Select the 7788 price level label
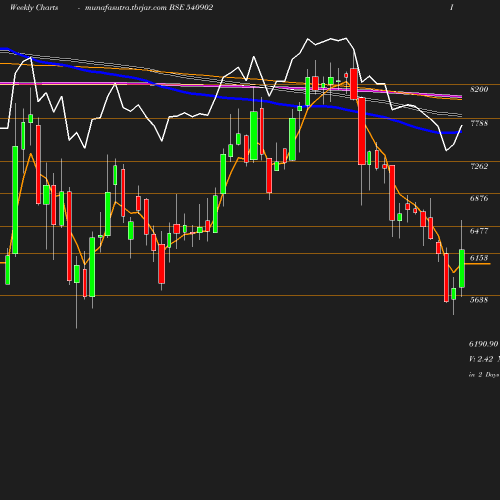Viewport: 500px width, 500px height. point(479,123)
